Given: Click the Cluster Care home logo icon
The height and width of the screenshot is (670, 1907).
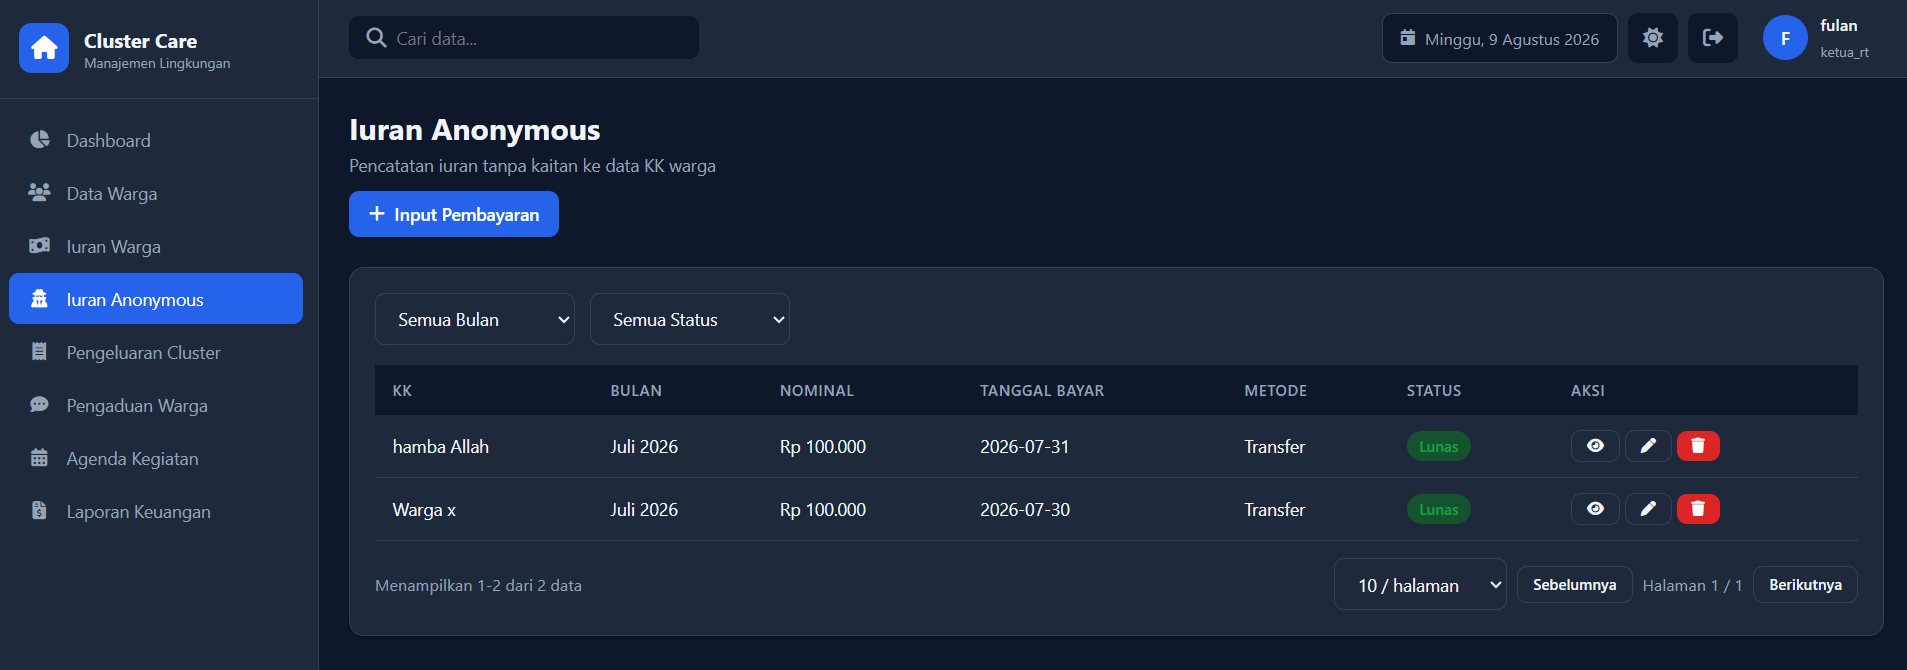Looking at the screenshot, I should [44, 48].
